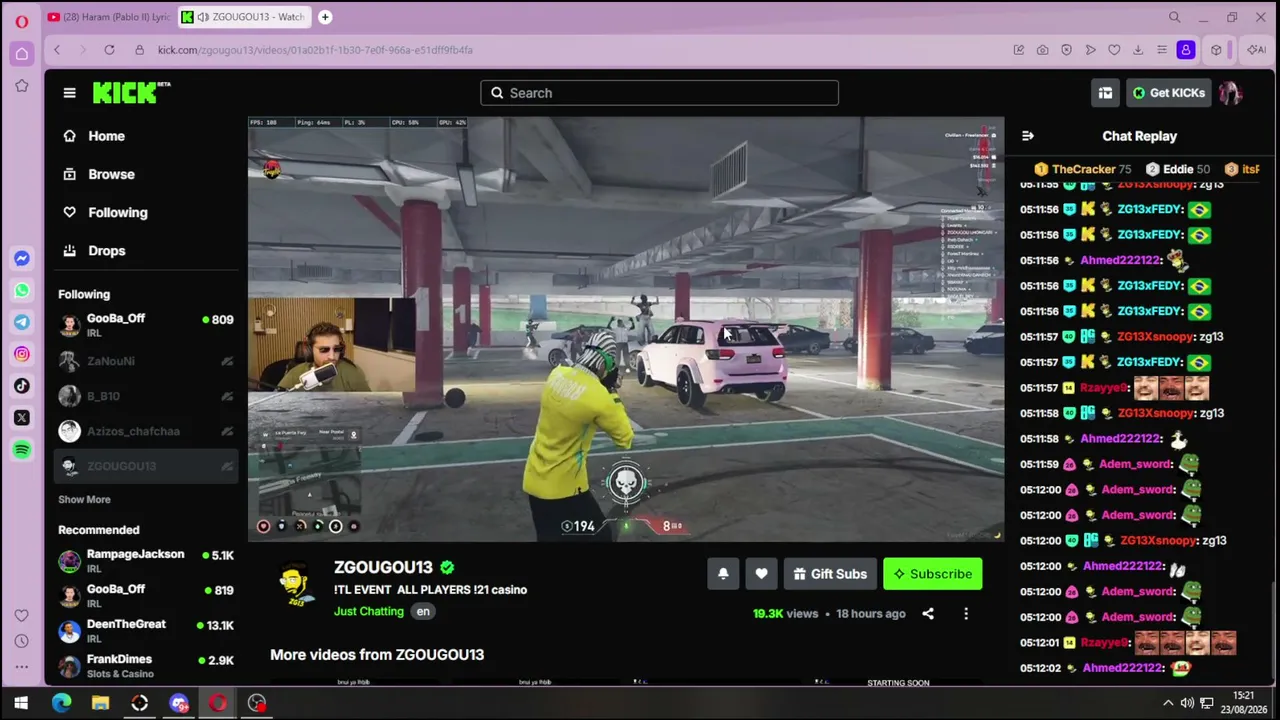
Task: Click the Subscribe button
Action: pyautogui.click(x=933, y=574)
